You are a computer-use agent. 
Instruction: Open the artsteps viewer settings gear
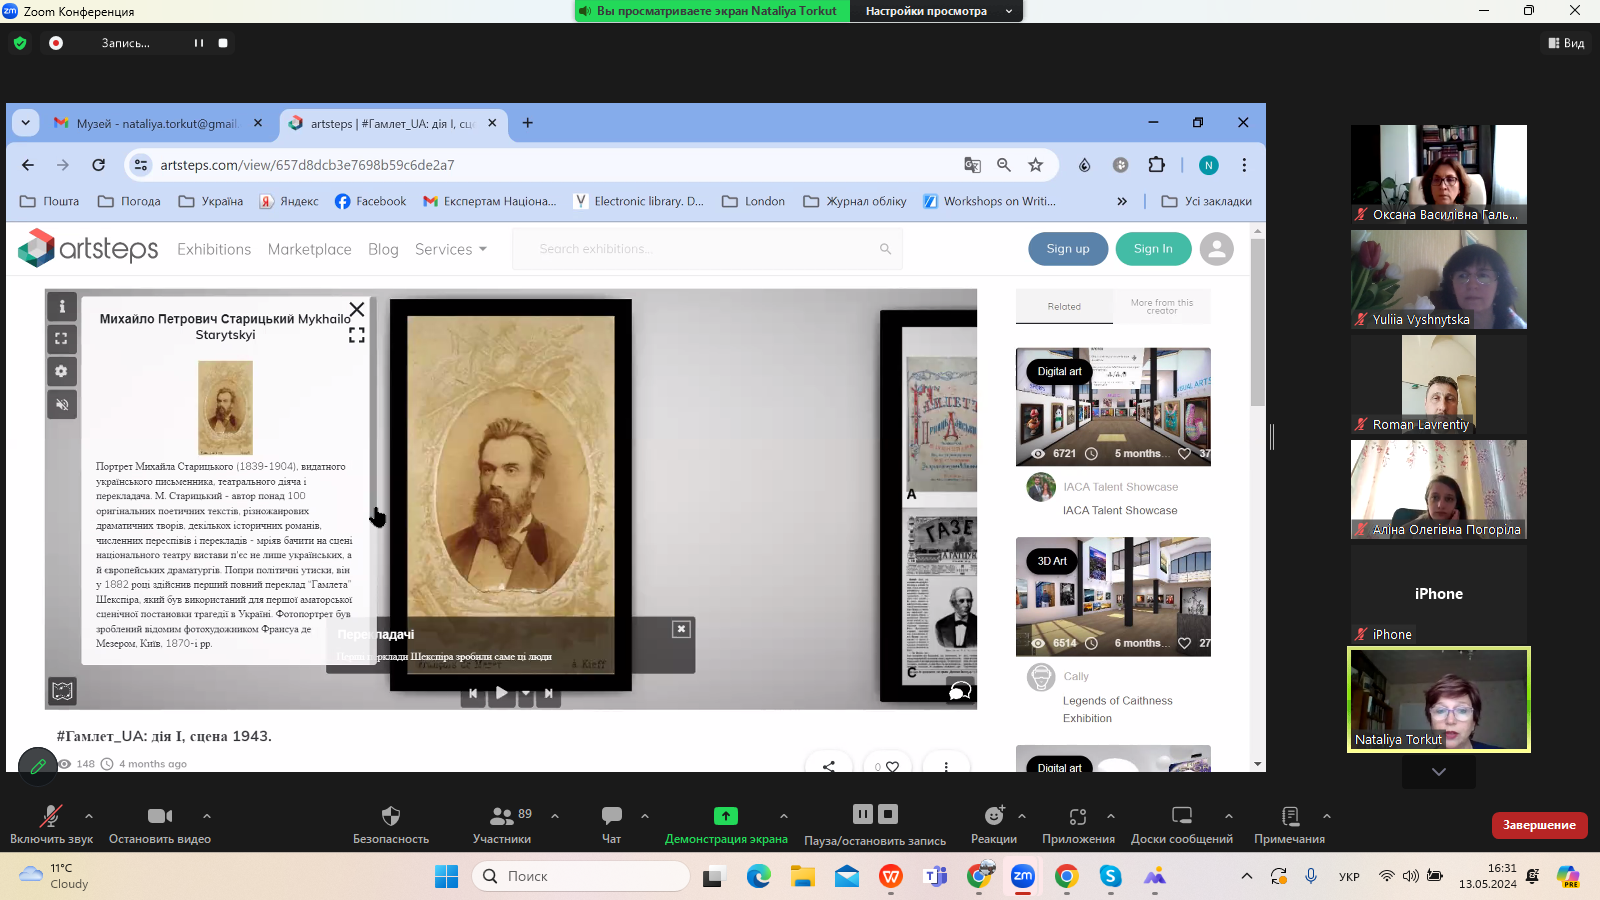[x=61, y=372]
